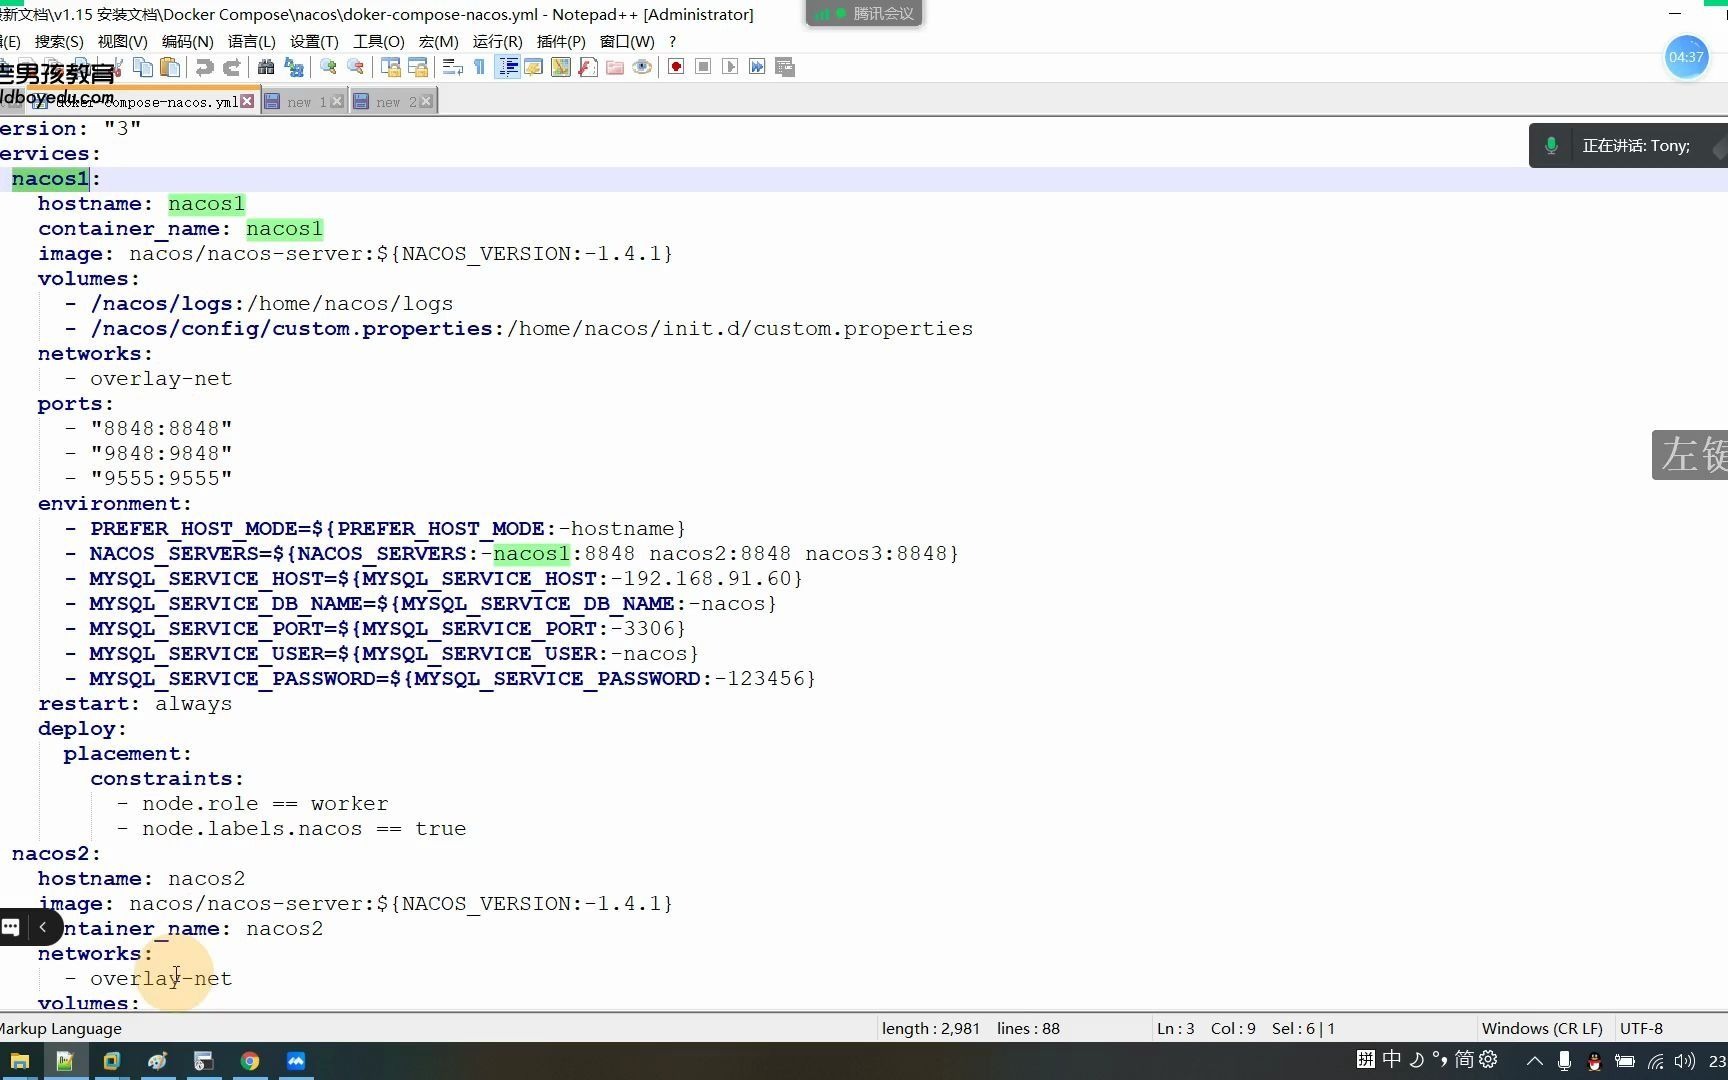This screenshot has height=1080, width=1728.
Task: Redo the last undone edit
Action: click(232, 67)
